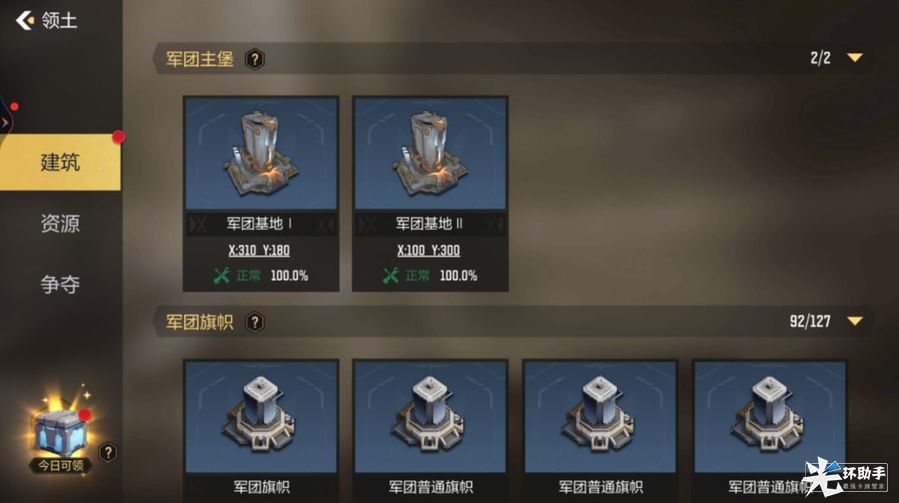Click question mark beside reward chest

tap(108, 453)
